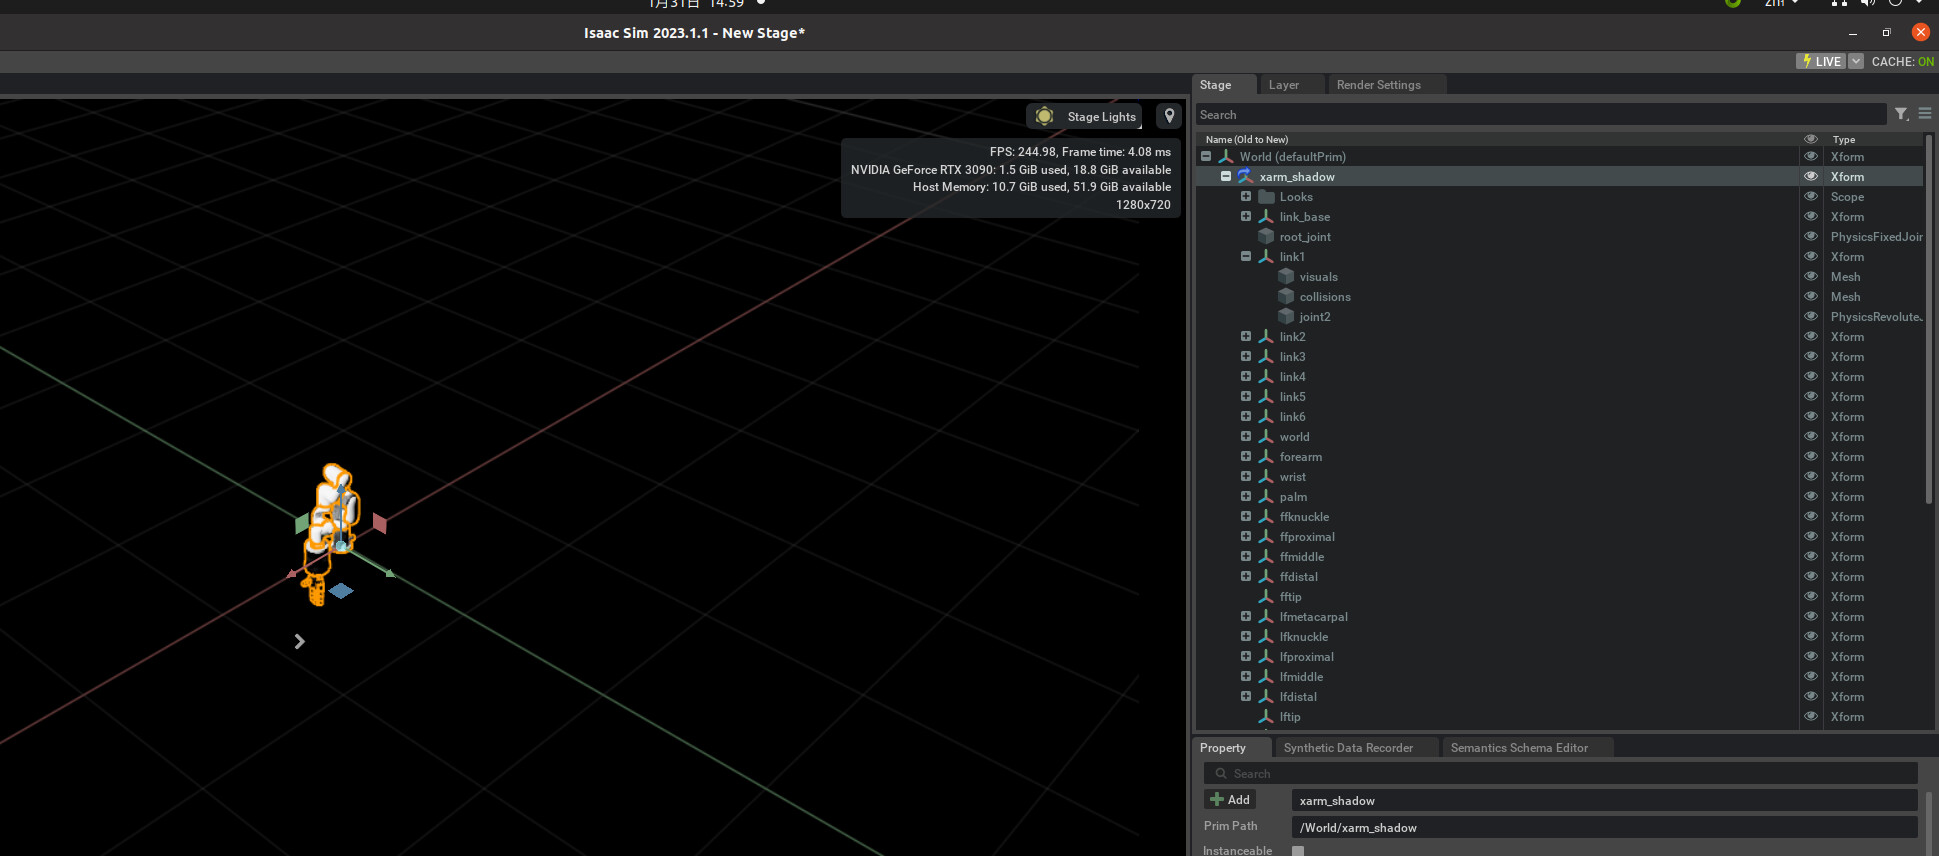Click the Add button in Property panel
This screenshot has height=856, width=1939.
[x=1230, y=800]
